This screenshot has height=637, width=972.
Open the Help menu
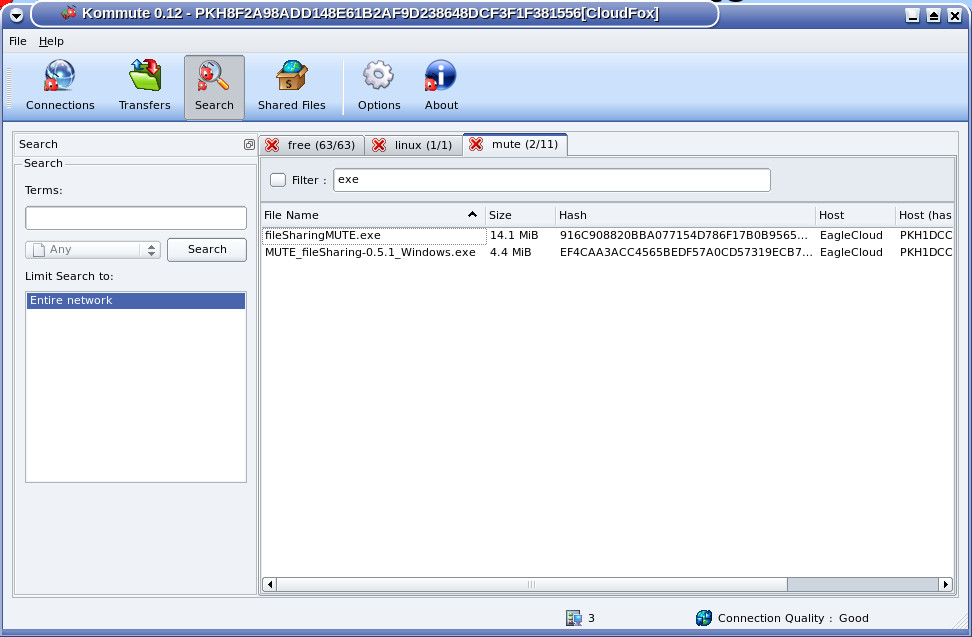pyautogui.click(x=51, y=42)
